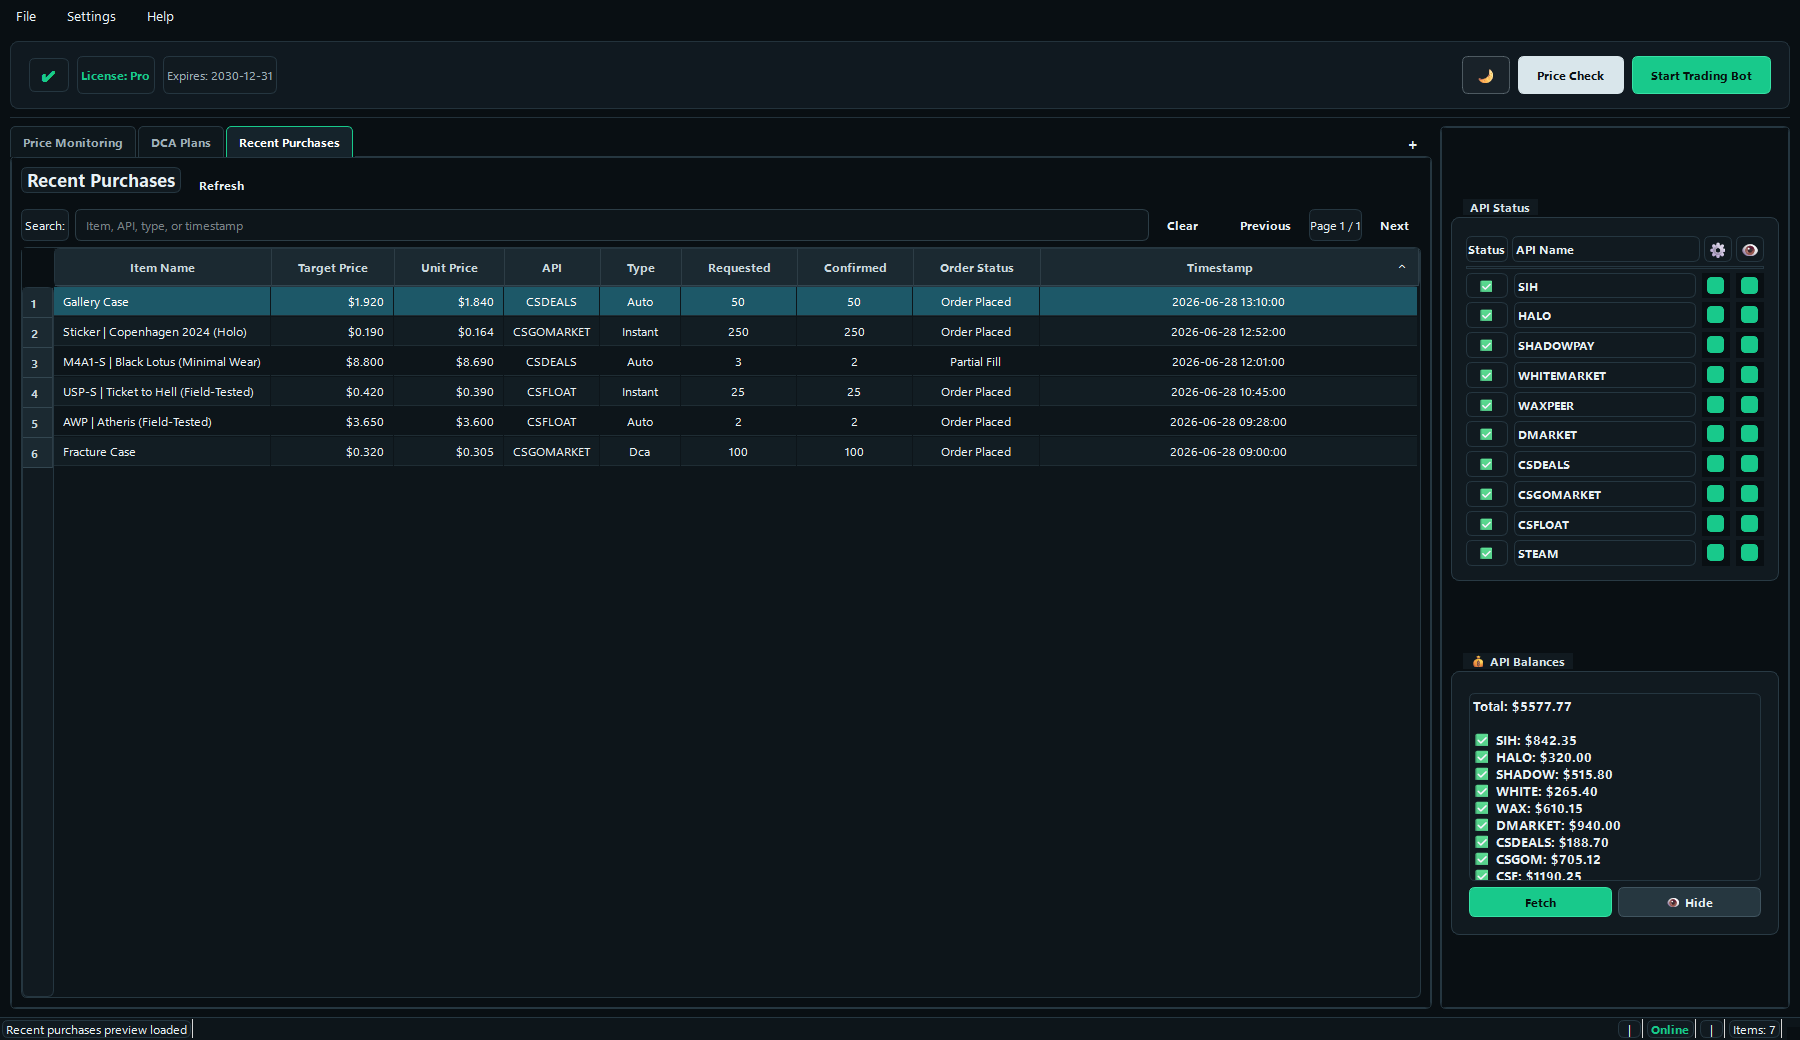The width and height of the screenshot is (1800, 1040).
Task: Go to the Next page
Action: (x=1394, y=226)
